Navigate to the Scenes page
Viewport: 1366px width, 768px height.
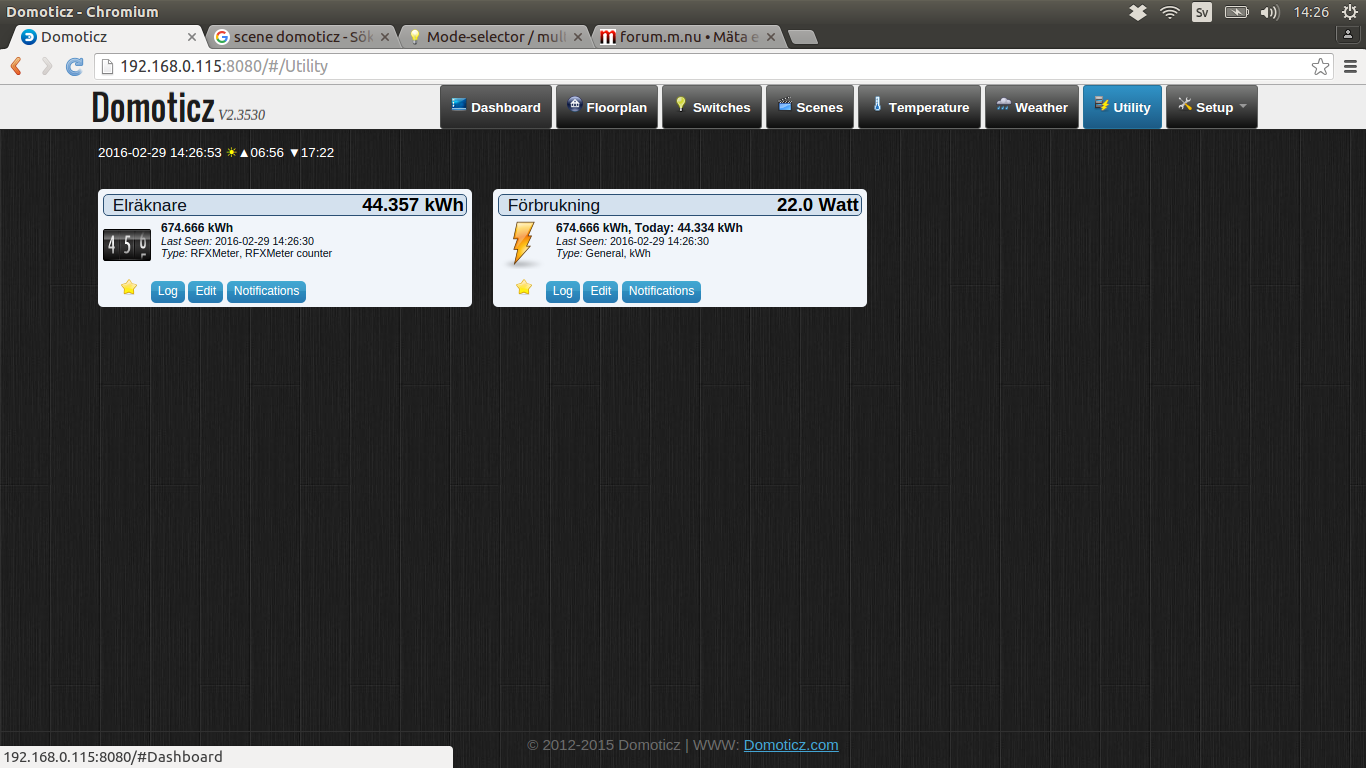point(810,107)
